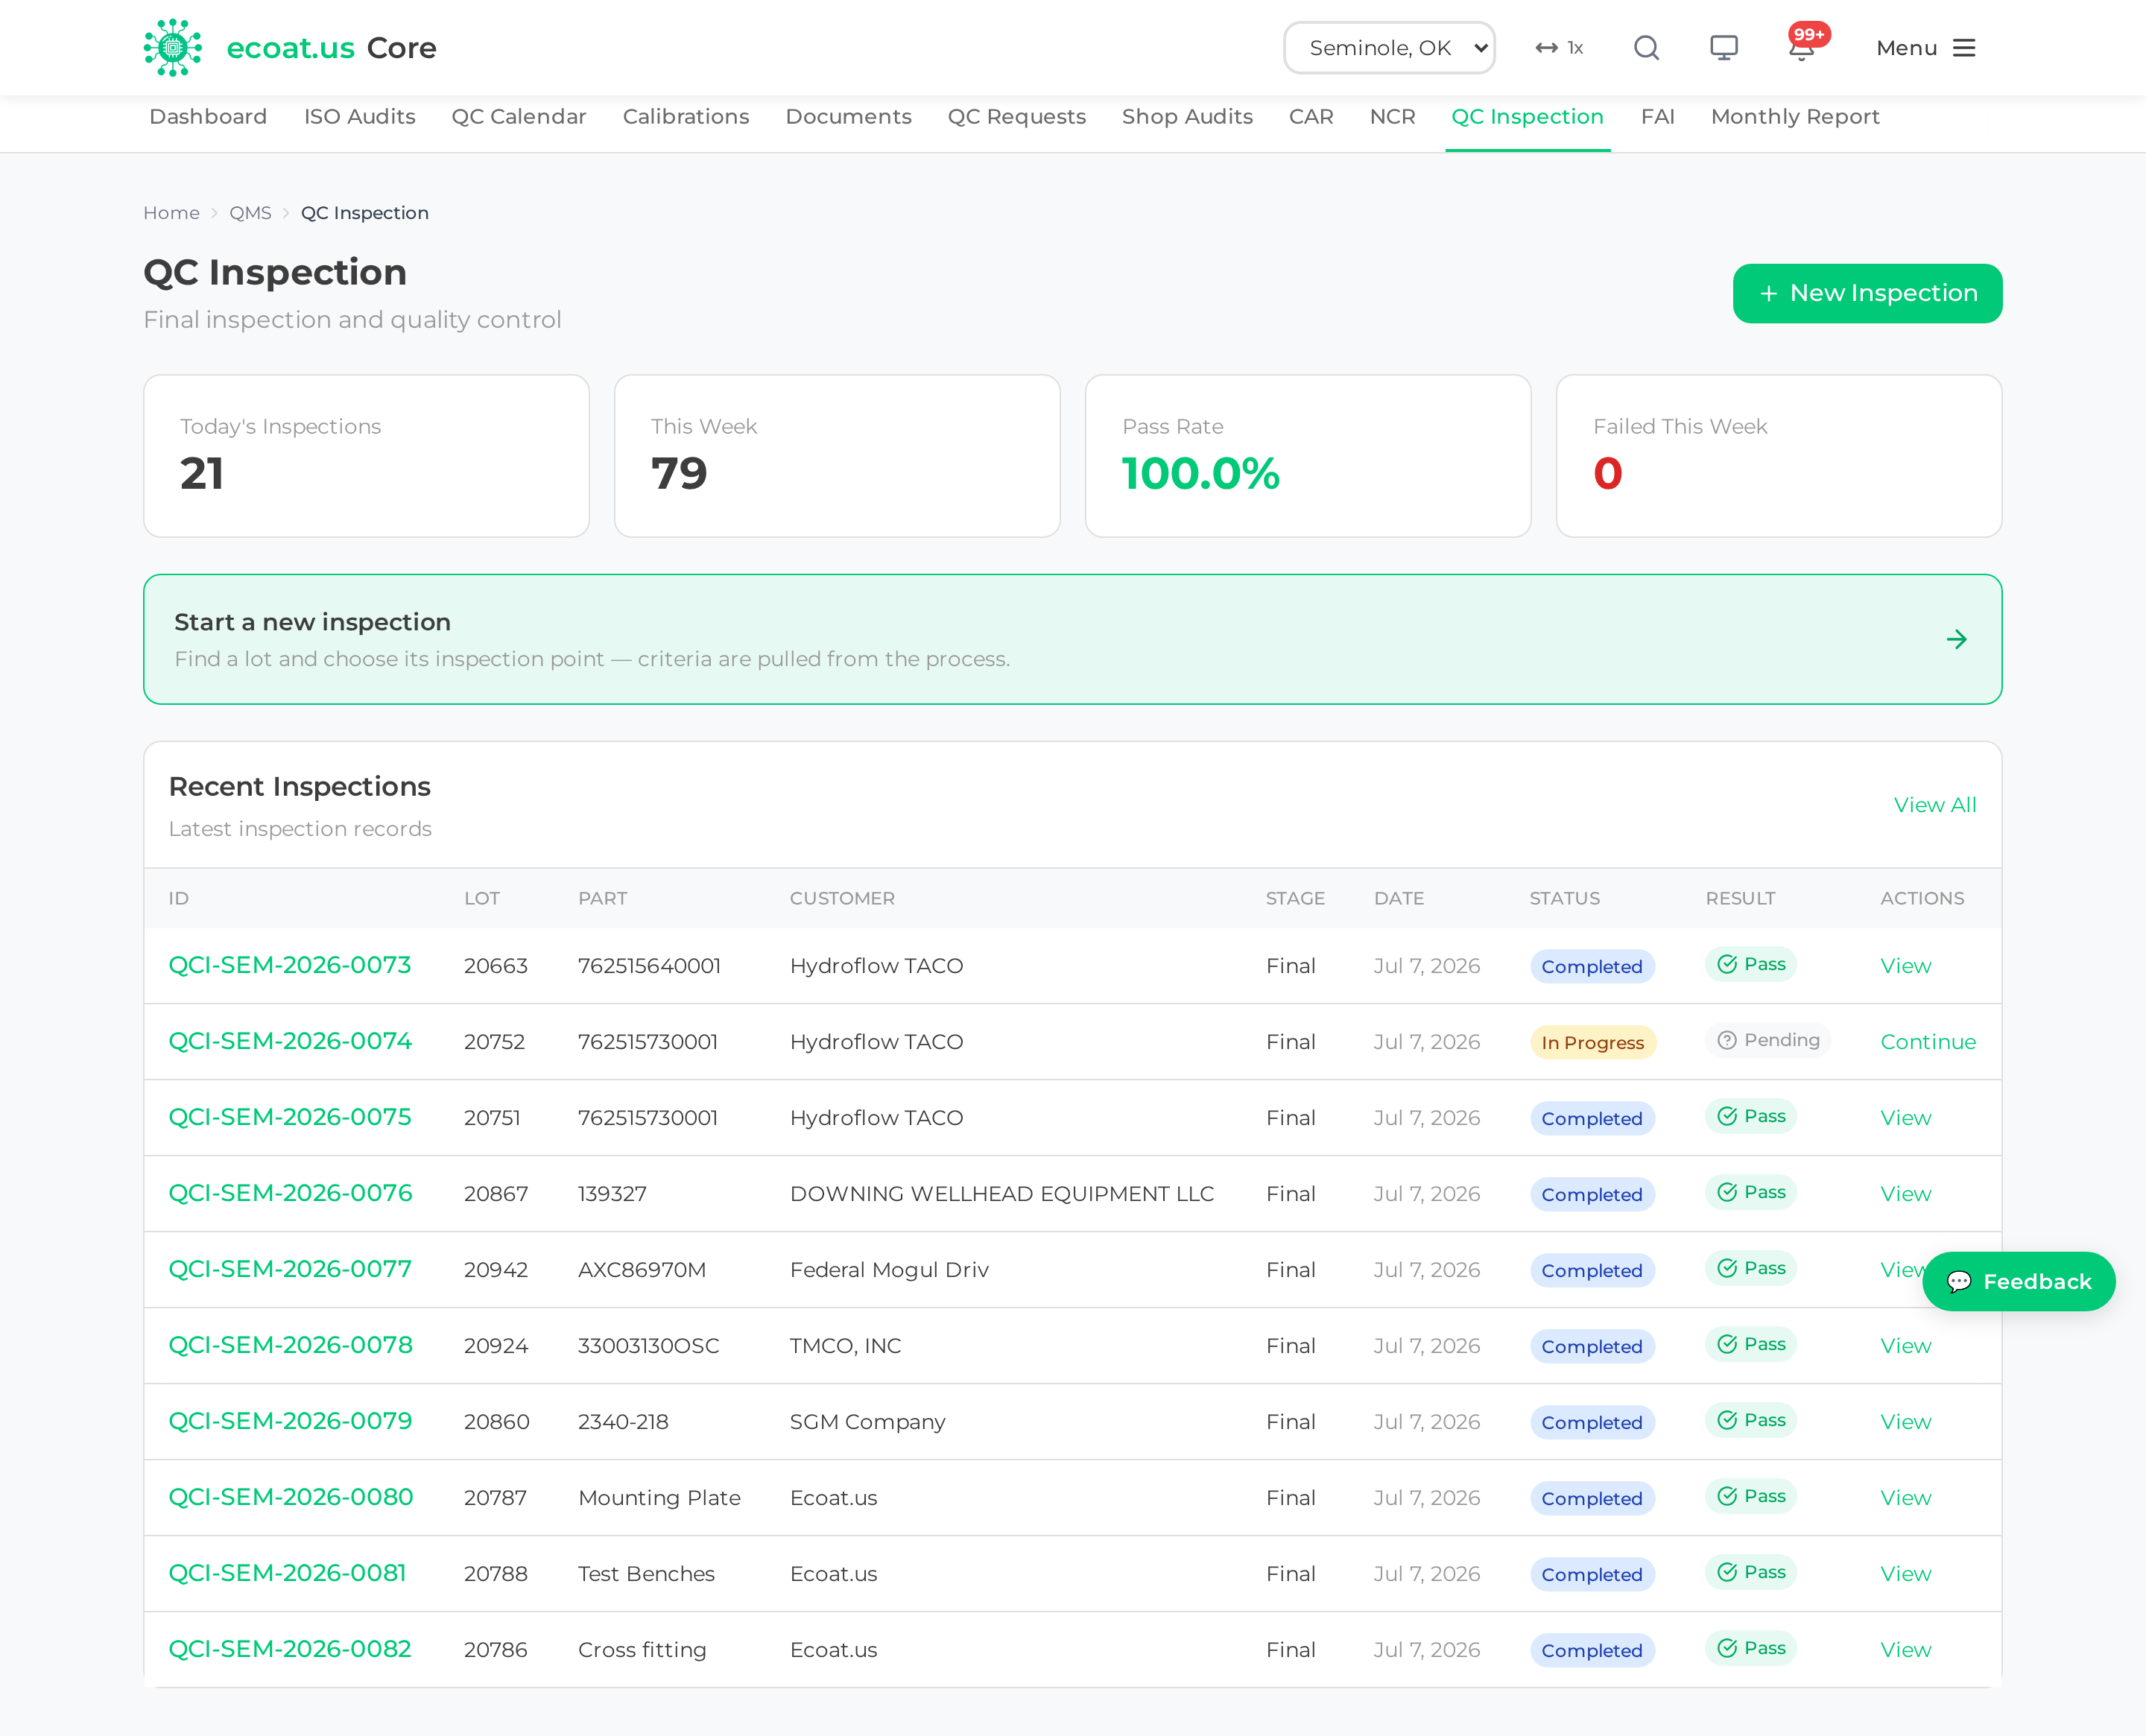Click the ecoat.us Core logo icon
Screen dimensions: 2146x1736
[173, 48]
